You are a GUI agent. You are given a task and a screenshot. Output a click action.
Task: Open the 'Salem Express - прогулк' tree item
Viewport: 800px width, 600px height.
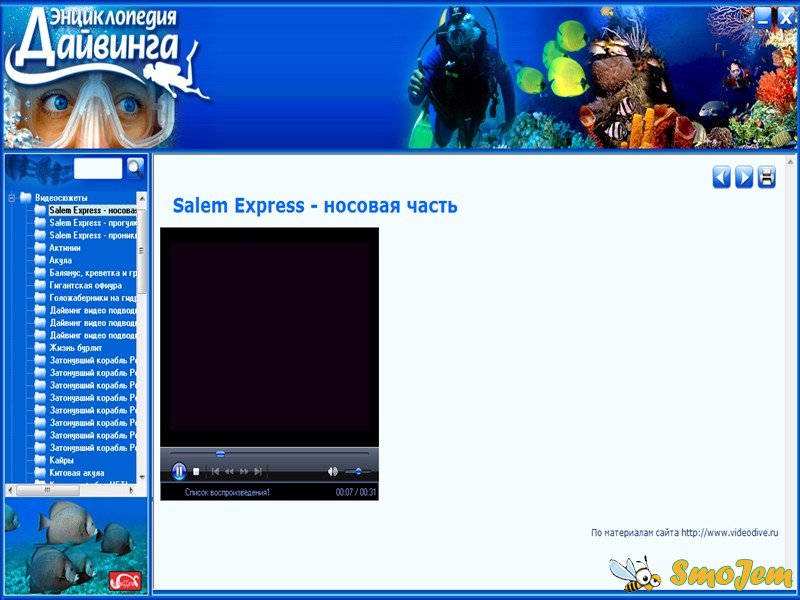point(93,223)
